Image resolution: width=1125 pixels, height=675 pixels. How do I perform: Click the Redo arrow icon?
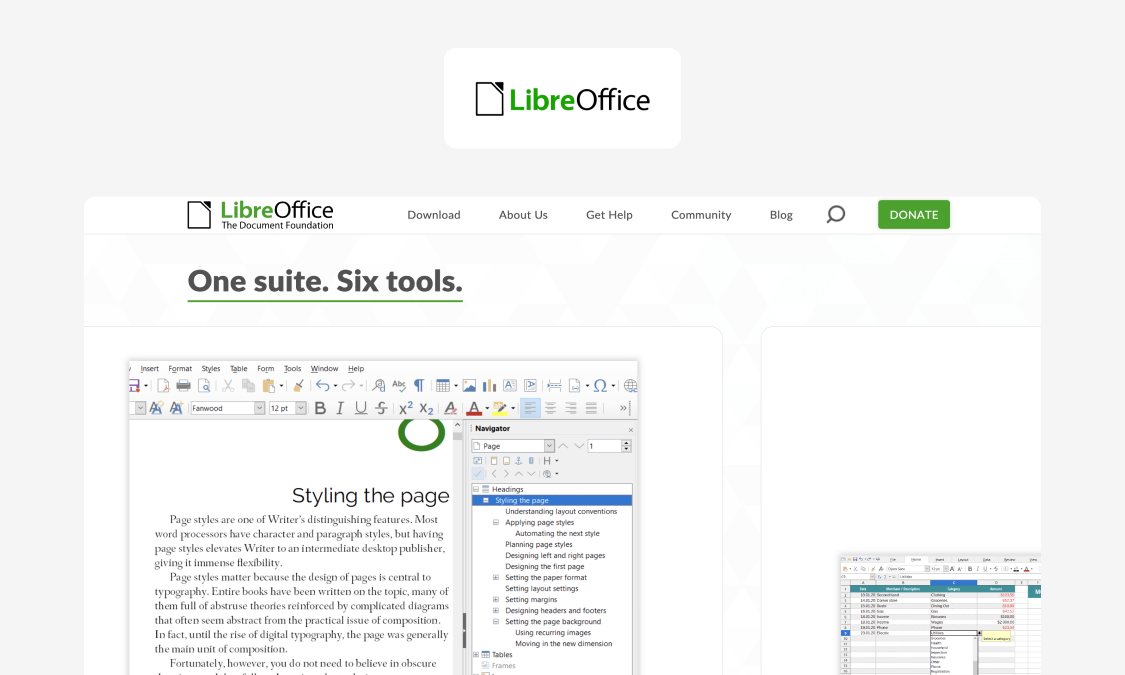348,385
